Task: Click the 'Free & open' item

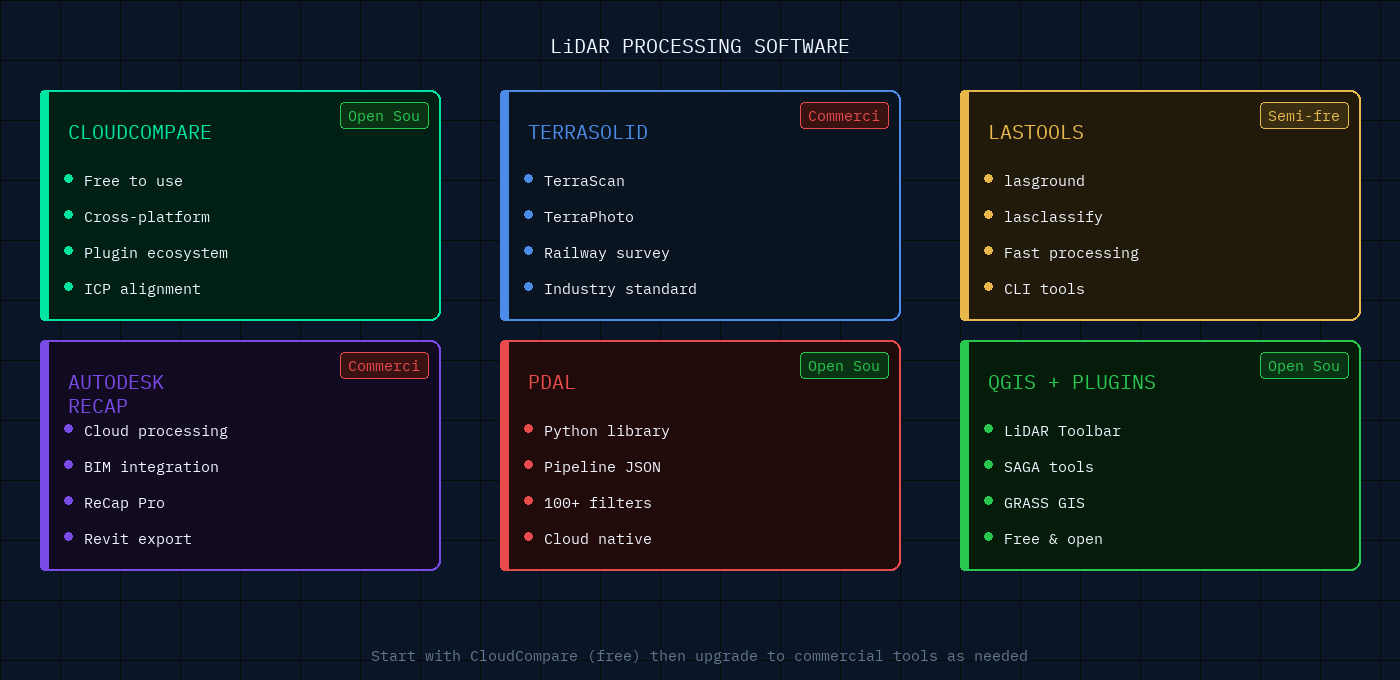Action: [1053, 539]
